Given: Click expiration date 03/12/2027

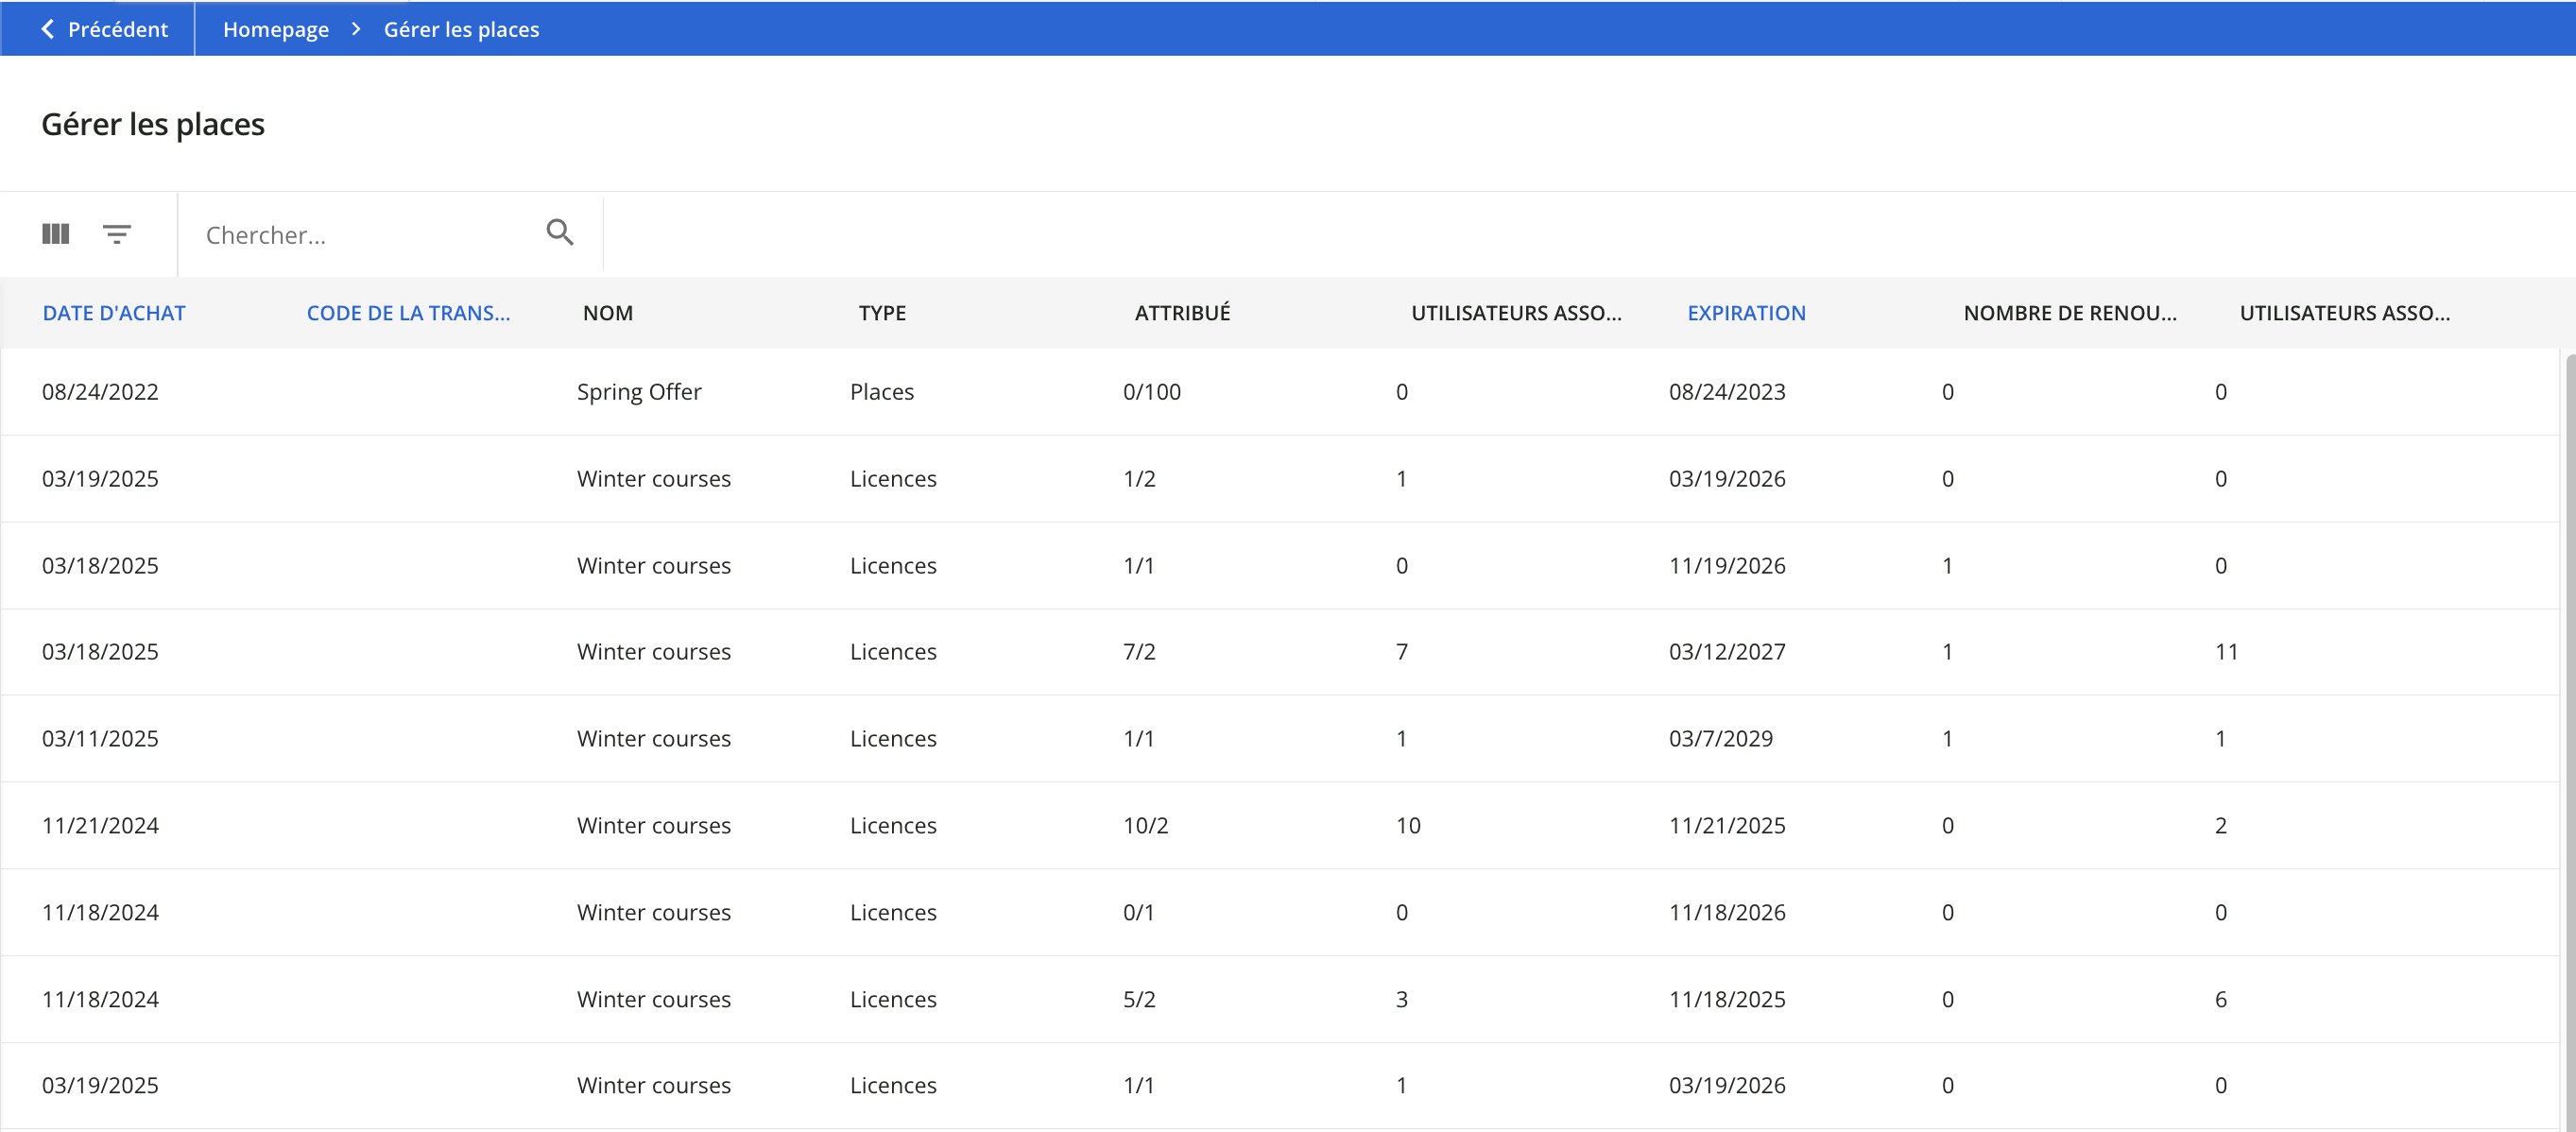Looking at the screenshot, I should [x=1727, y=652].
